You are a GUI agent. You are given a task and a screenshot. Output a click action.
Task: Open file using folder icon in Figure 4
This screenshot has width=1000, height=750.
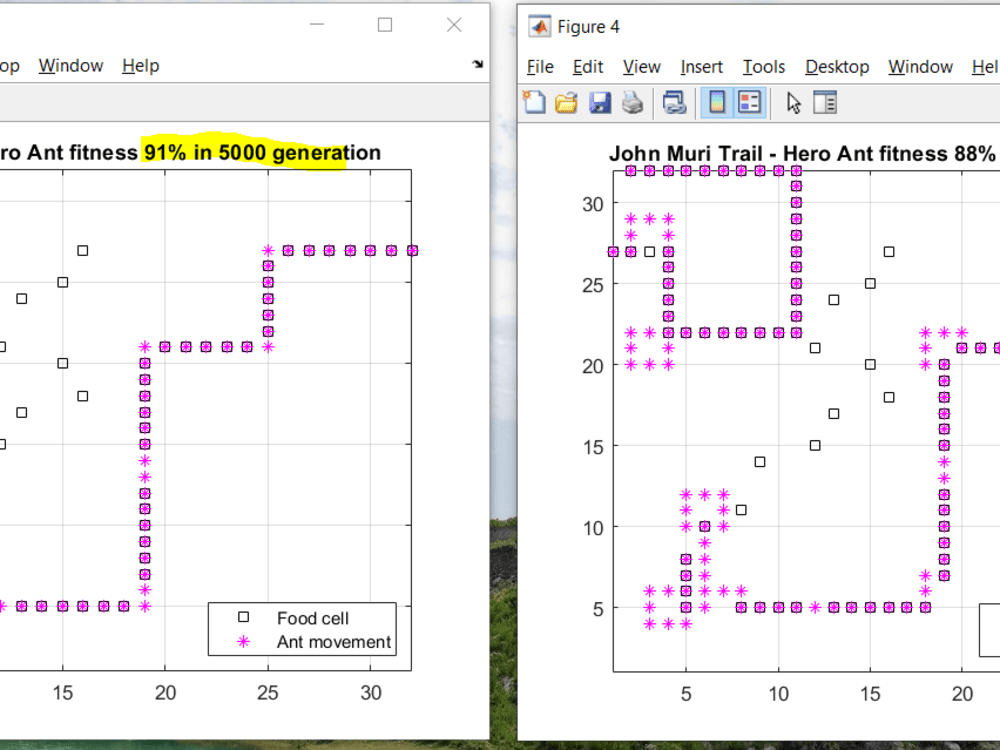coord(566,102)
